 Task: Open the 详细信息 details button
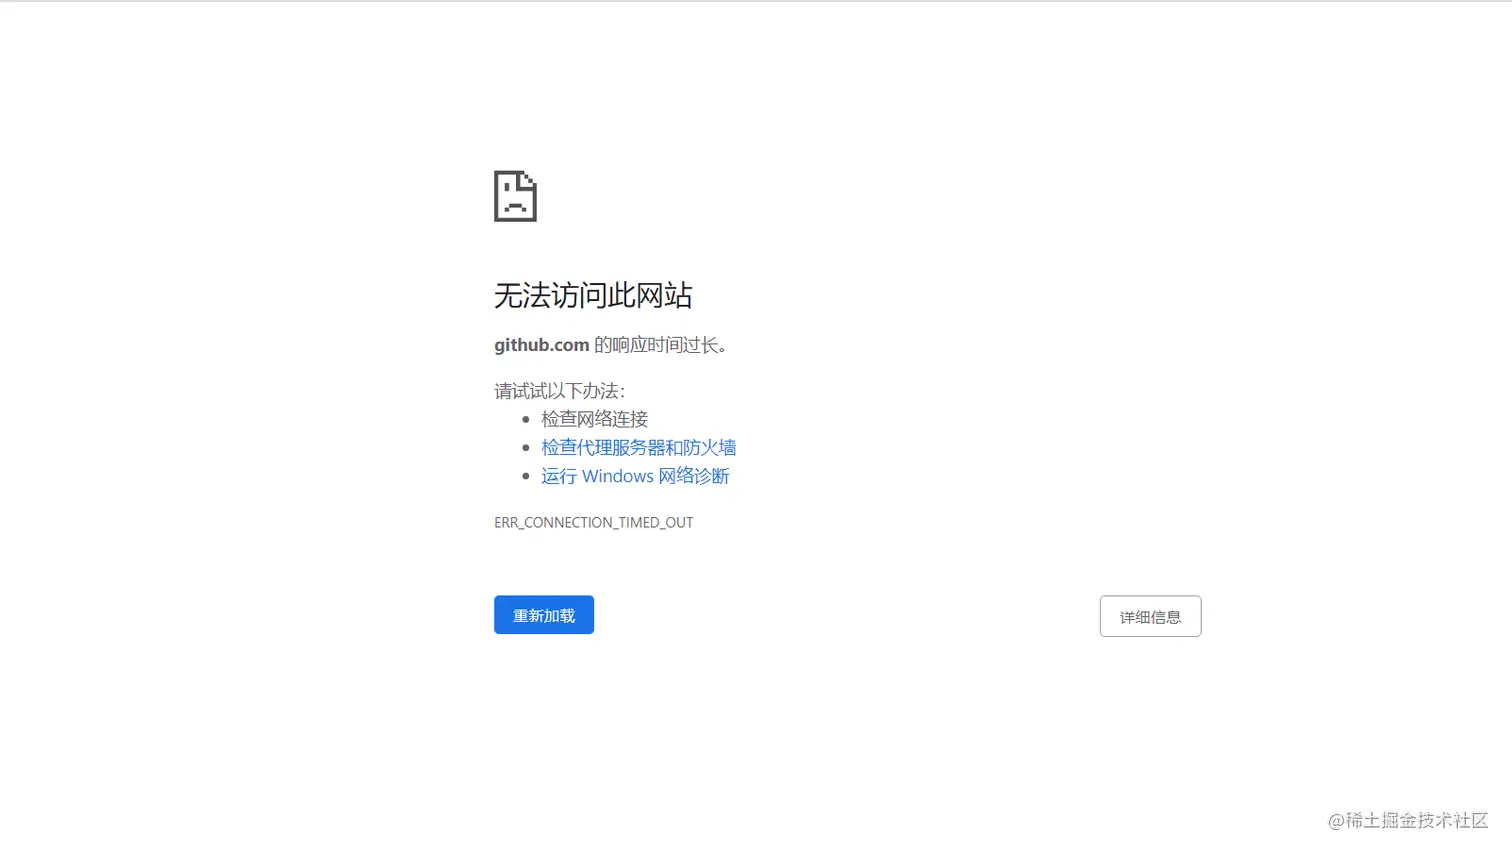(1150, 617)
